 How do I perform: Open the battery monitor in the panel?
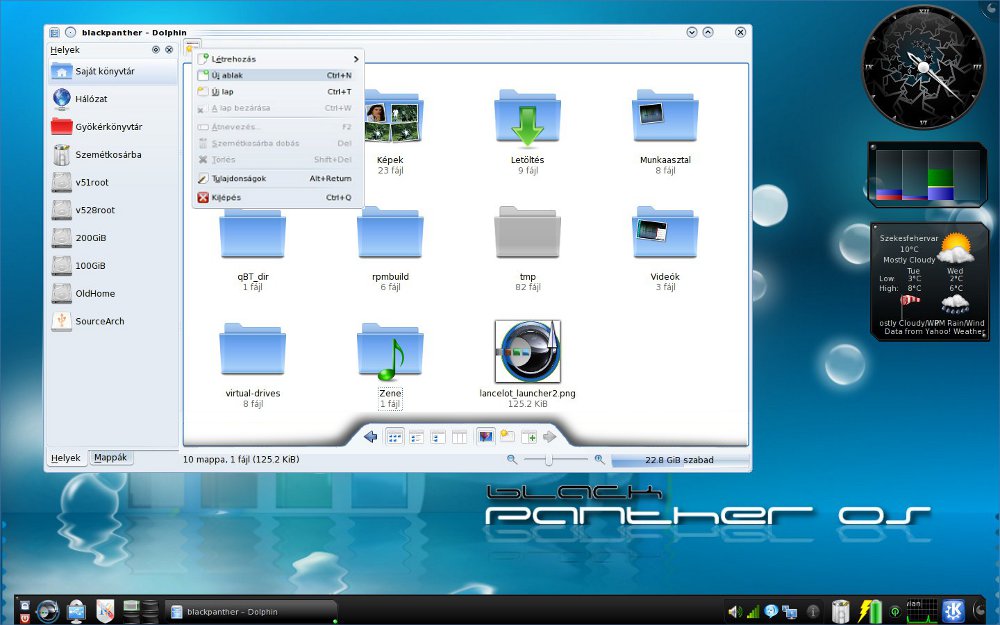click(x=869, y=611)
